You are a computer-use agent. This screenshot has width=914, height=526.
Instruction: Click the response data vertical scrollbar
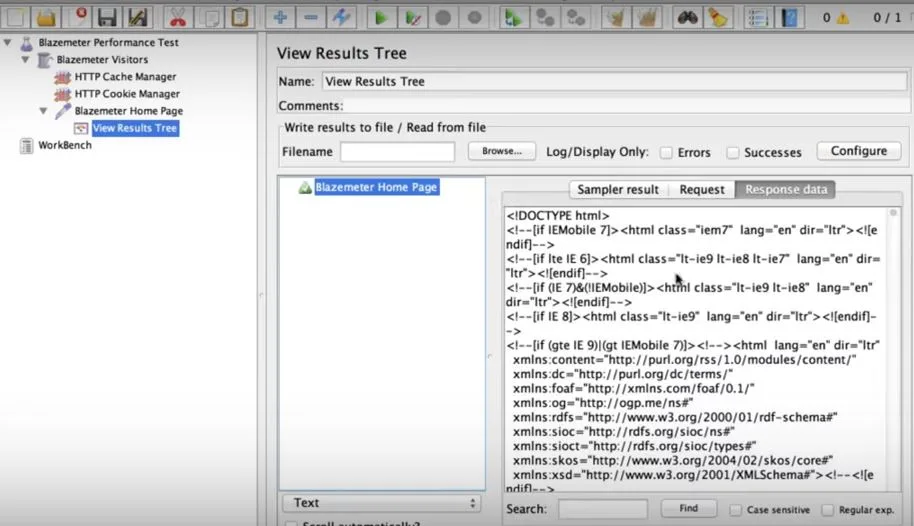pos(894,349)
